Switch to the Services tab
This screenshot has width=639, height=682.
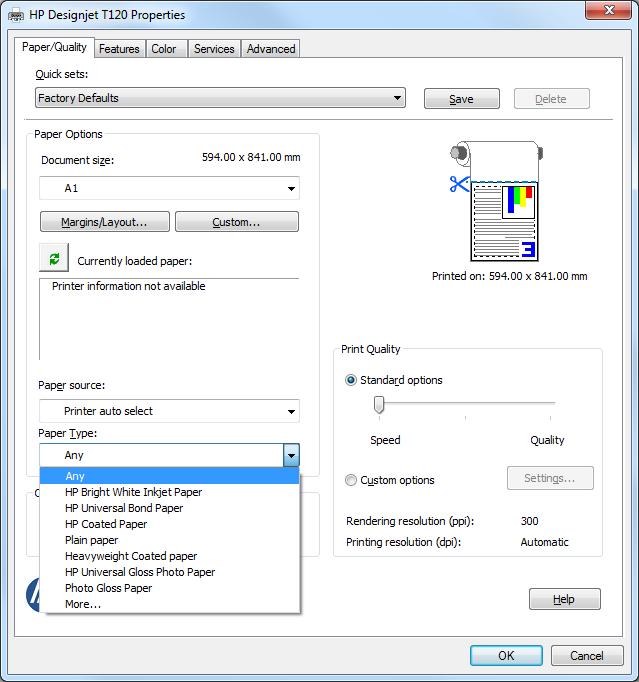[214, 49]
